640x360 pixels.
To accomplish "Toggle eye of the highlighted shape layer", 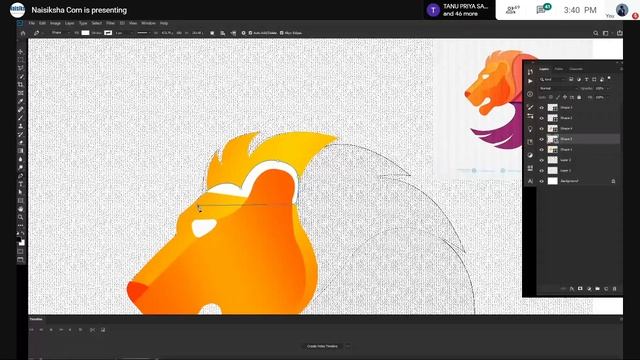I will click(542, 139).
